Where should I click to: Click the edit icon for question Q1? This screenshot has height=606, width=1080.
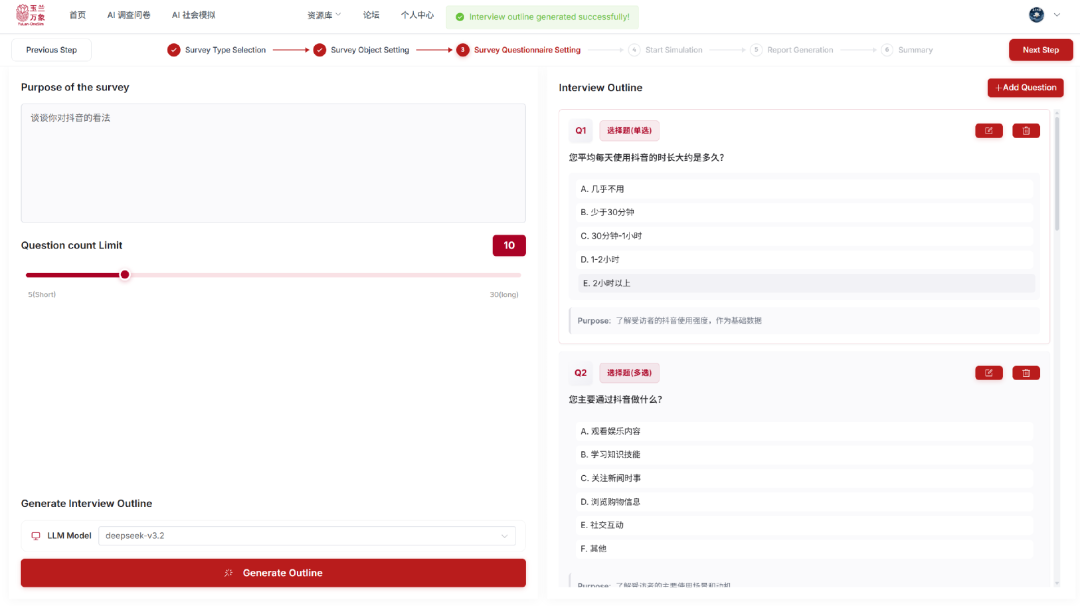[x=988, y=131]
